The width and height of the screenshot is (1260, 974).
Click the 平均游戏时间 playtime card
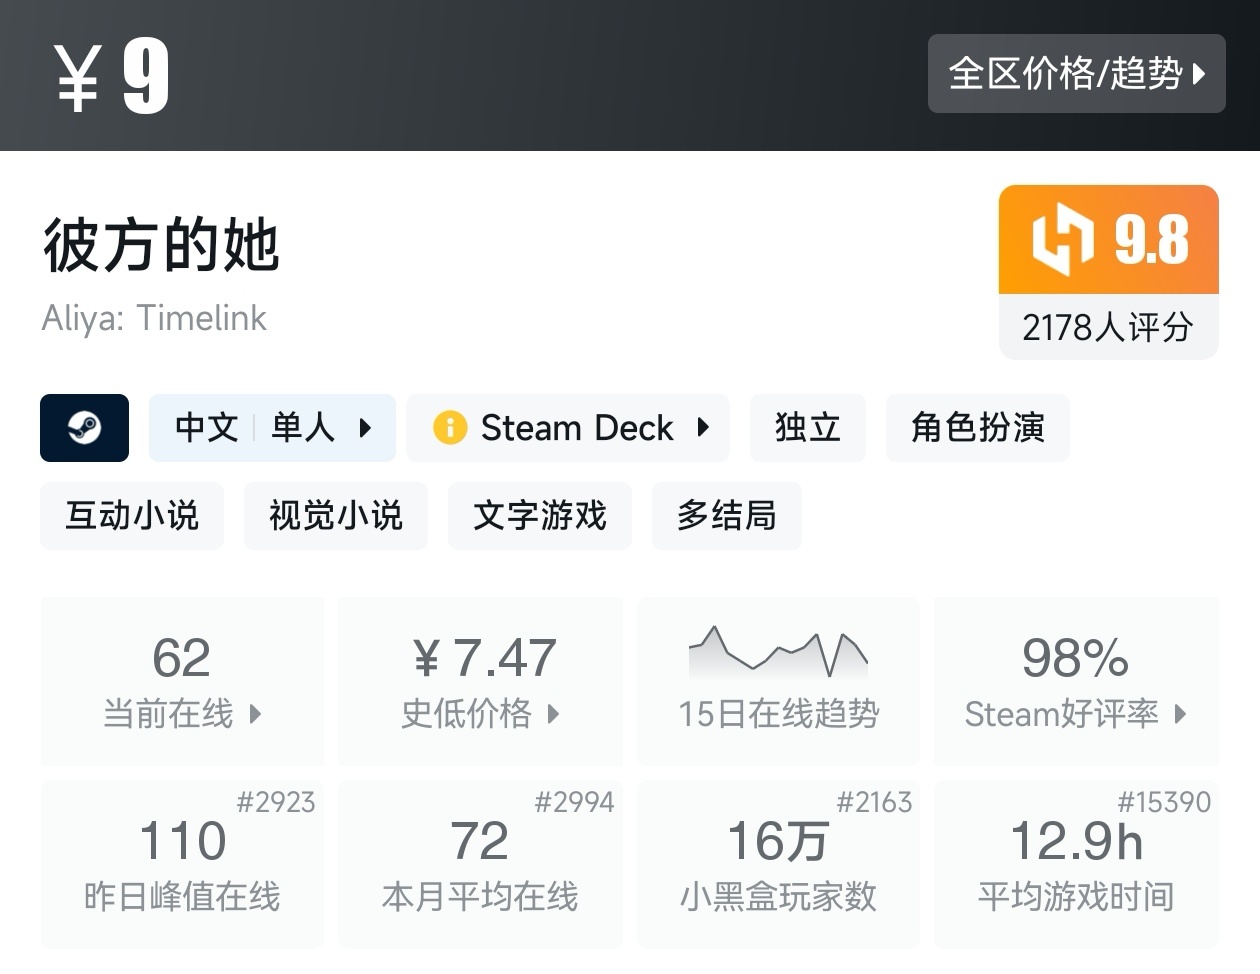point(1076,864)
